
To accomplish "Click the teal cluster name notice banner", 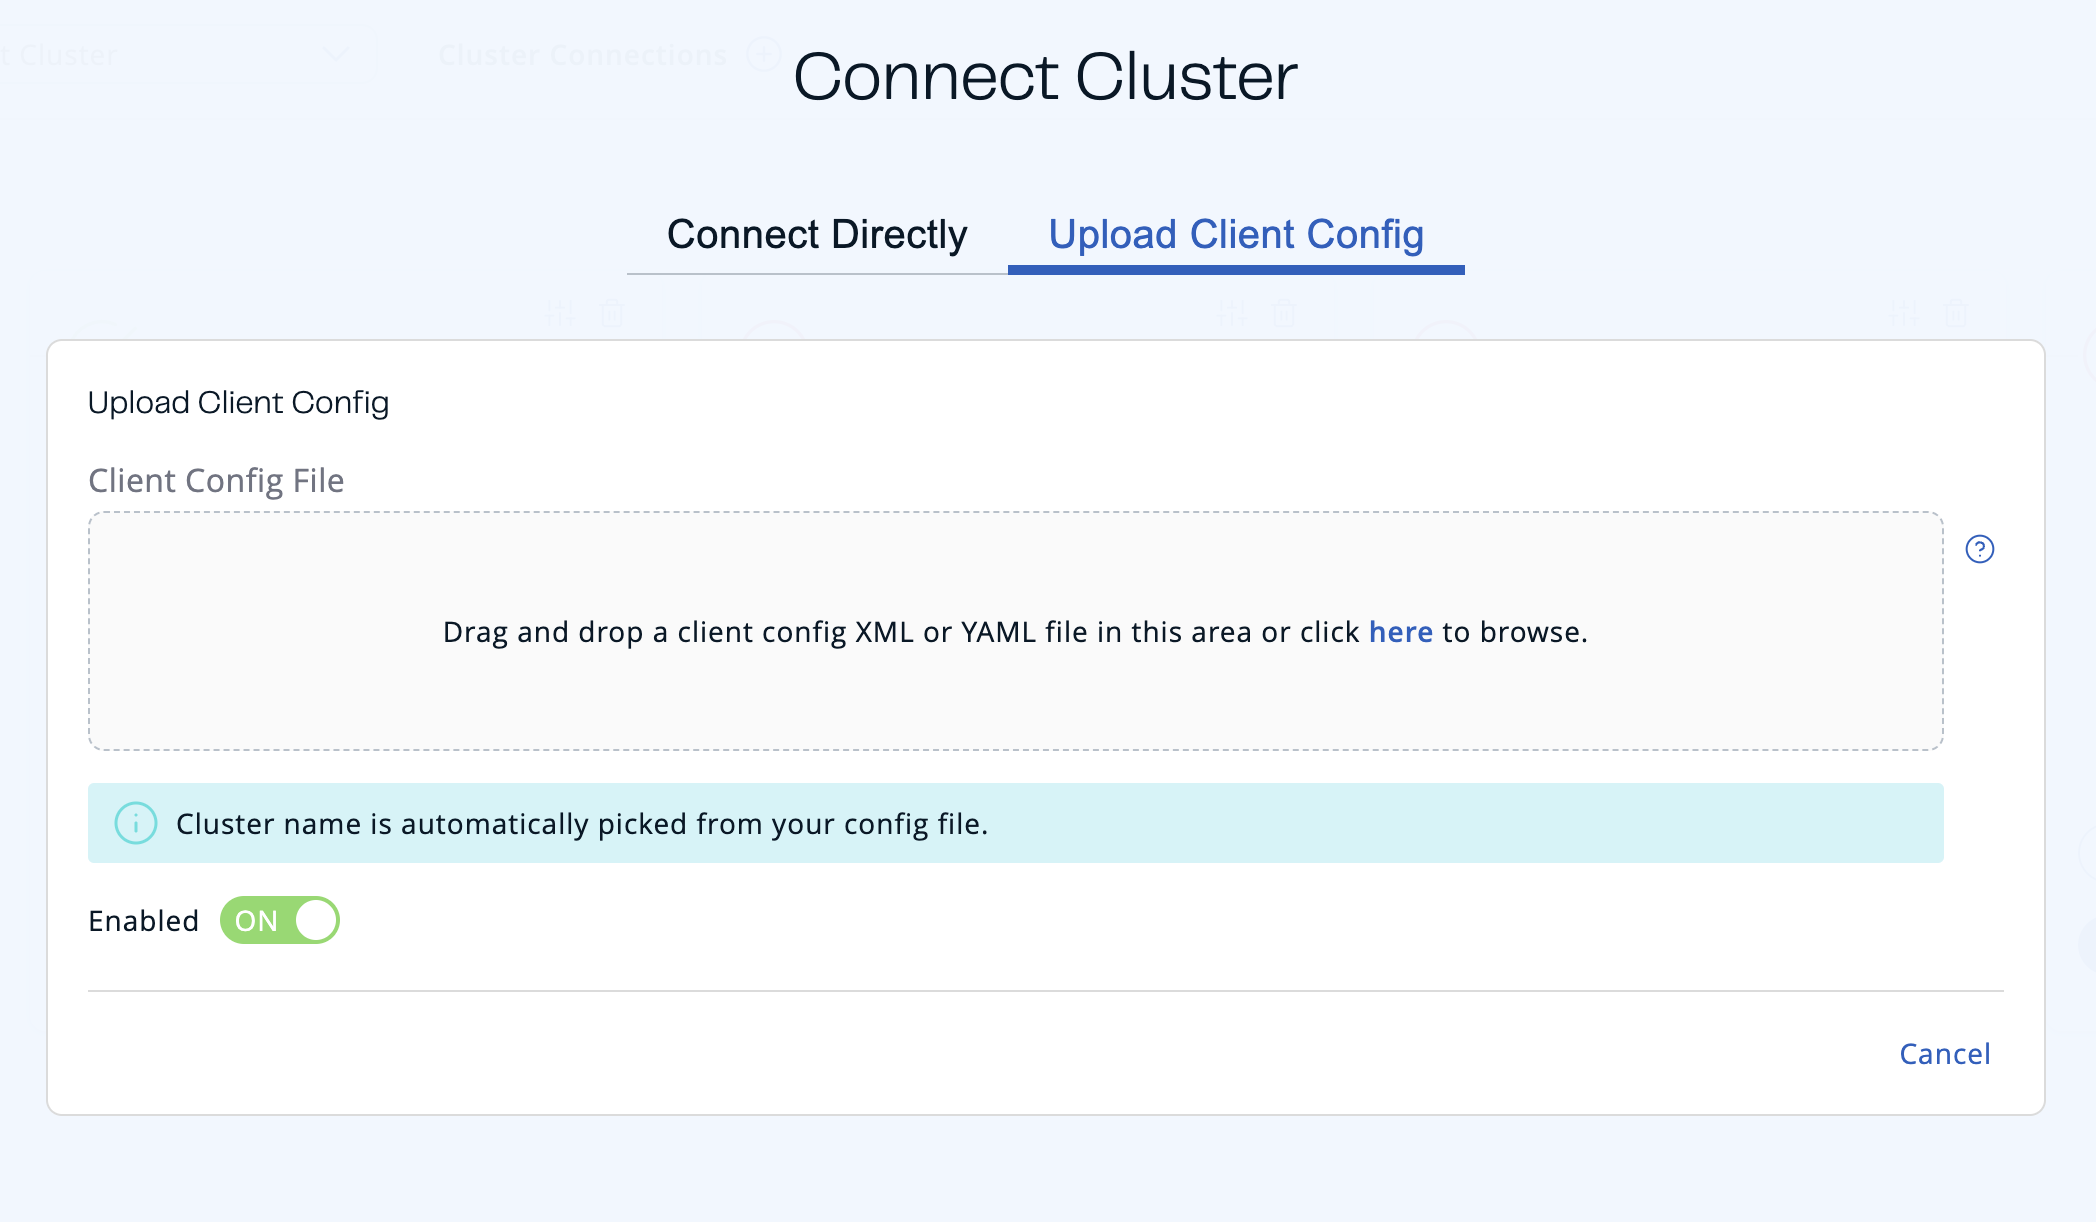I will tap(1015, 823).
